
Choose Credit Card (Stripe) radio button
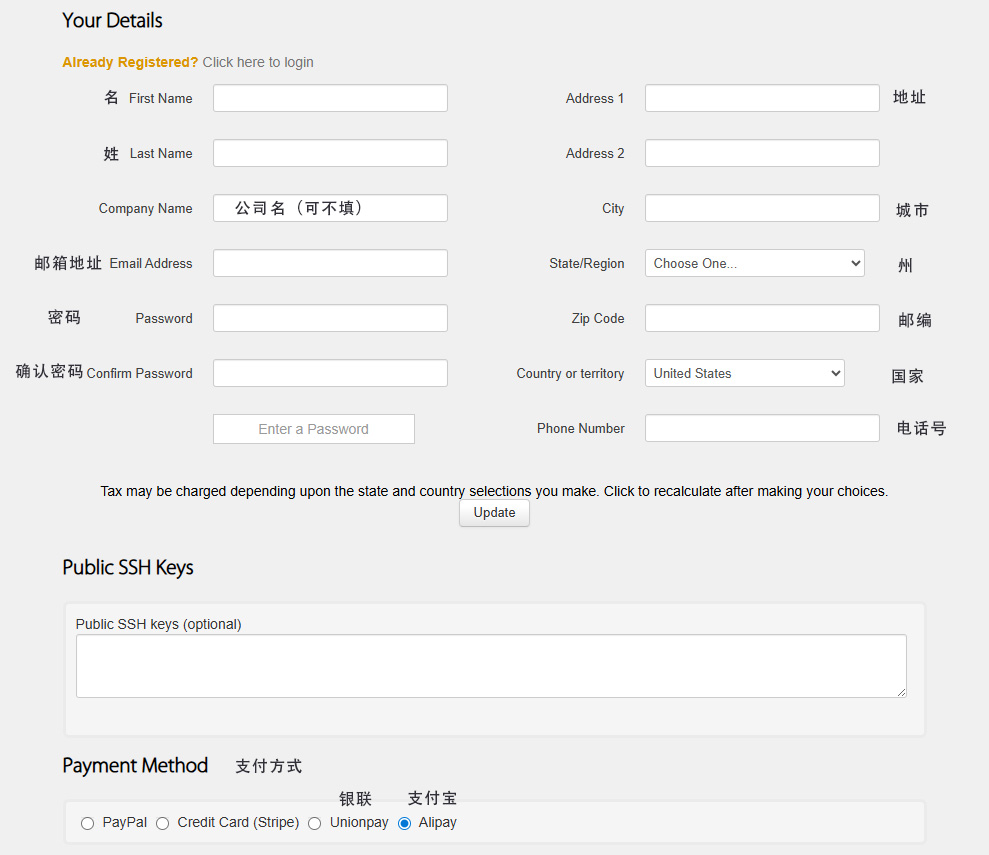163,823
